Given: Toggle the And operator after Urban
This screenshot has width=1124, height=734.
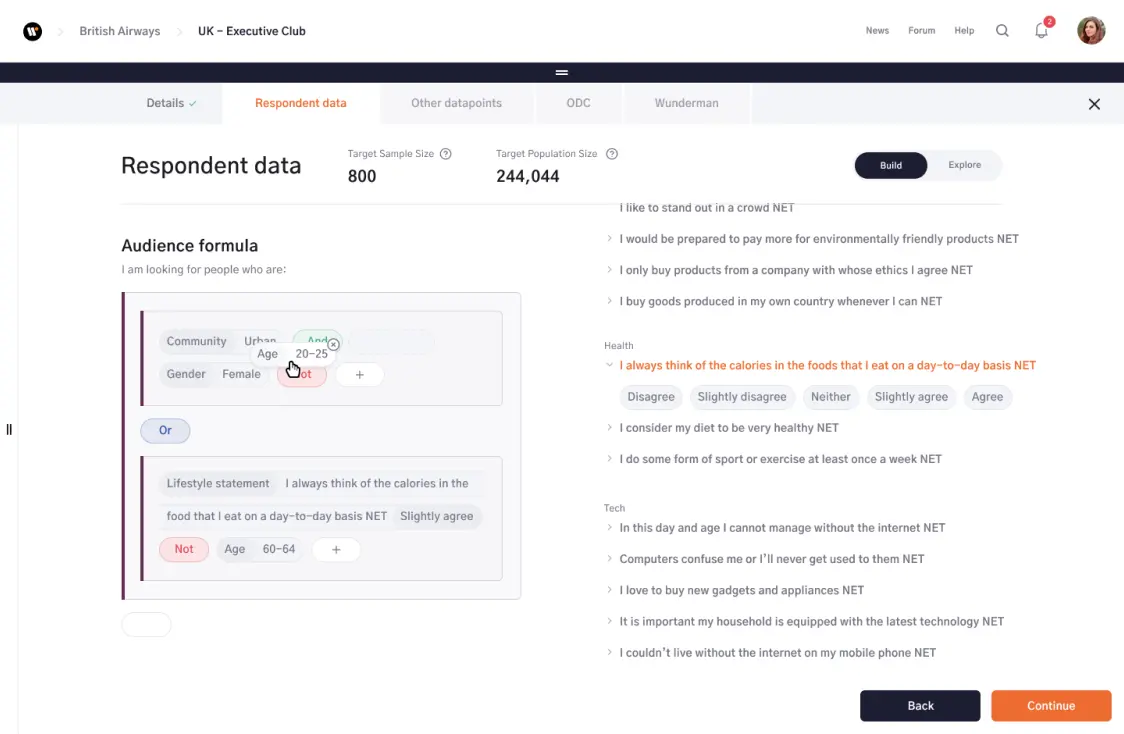Looking at the screenshot, I should pyautogui.click(x=318, y=339).
